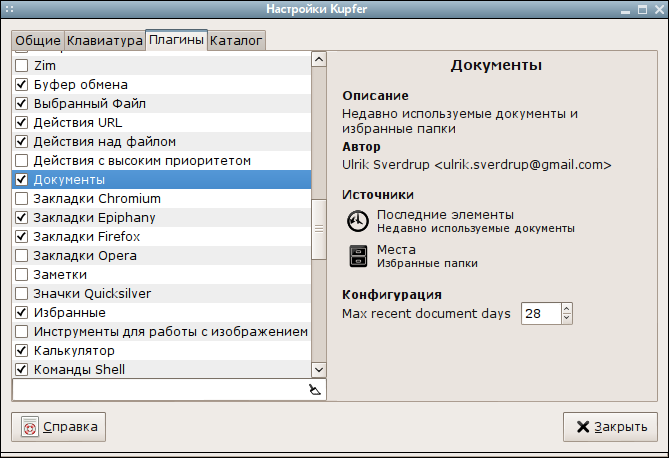Click the scrollbar down arrow in plugin list
Screen dimensions: 669x458
[x=319, y=370]
